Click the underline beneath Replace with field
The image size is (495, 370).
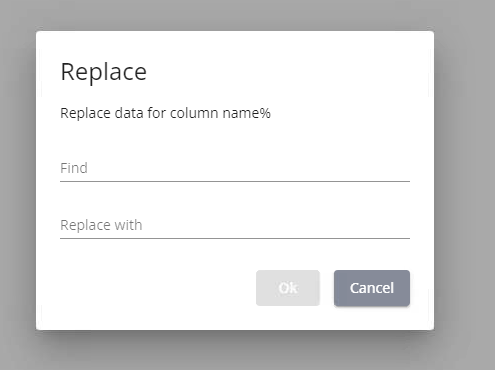pyautogui.click(x=235, y=238)
